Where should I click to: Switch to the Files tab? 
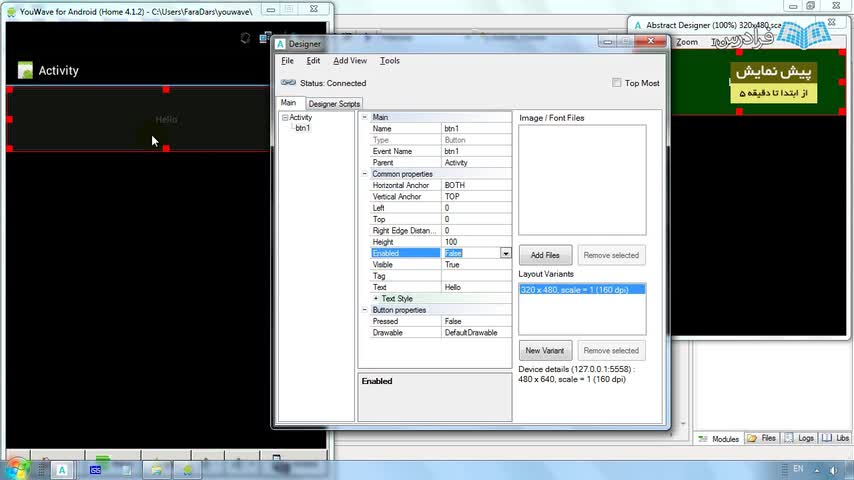click(x=762, y=438)
